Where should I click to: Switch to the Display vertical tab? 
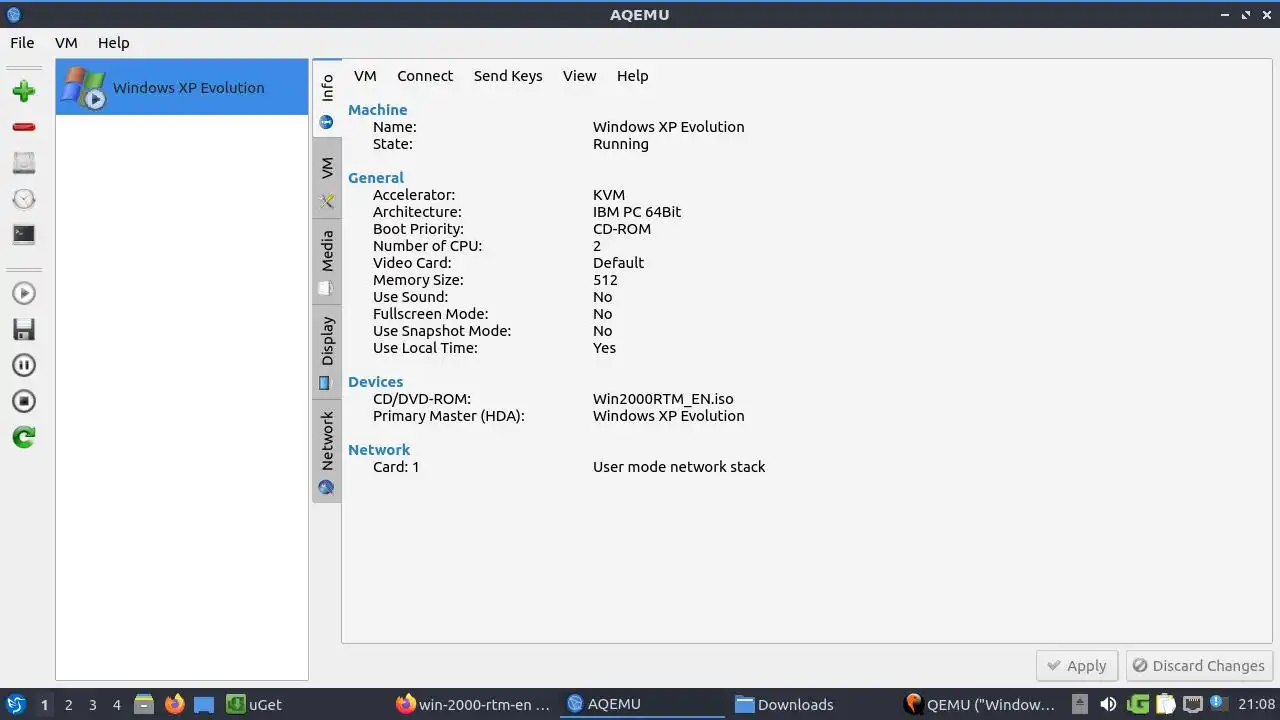pyautogui.click(x=327, y=351)
